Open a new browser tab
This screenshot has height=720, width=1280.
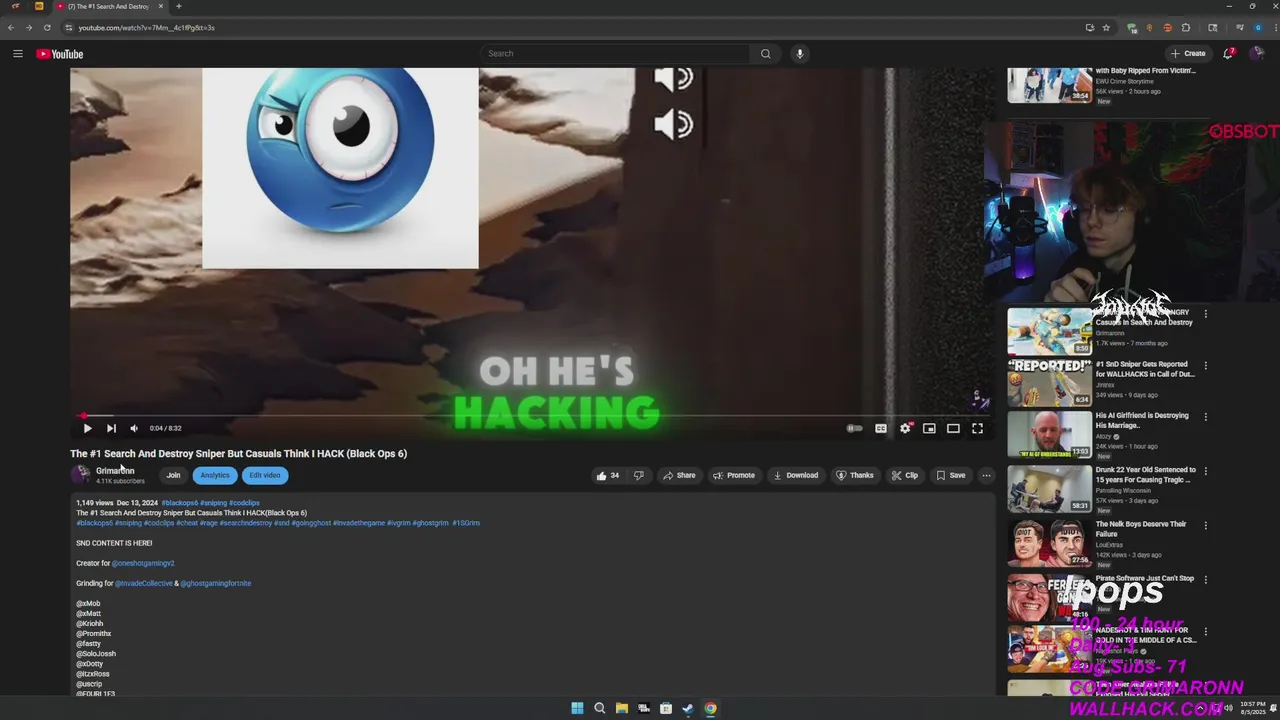[x=179, y=6]
